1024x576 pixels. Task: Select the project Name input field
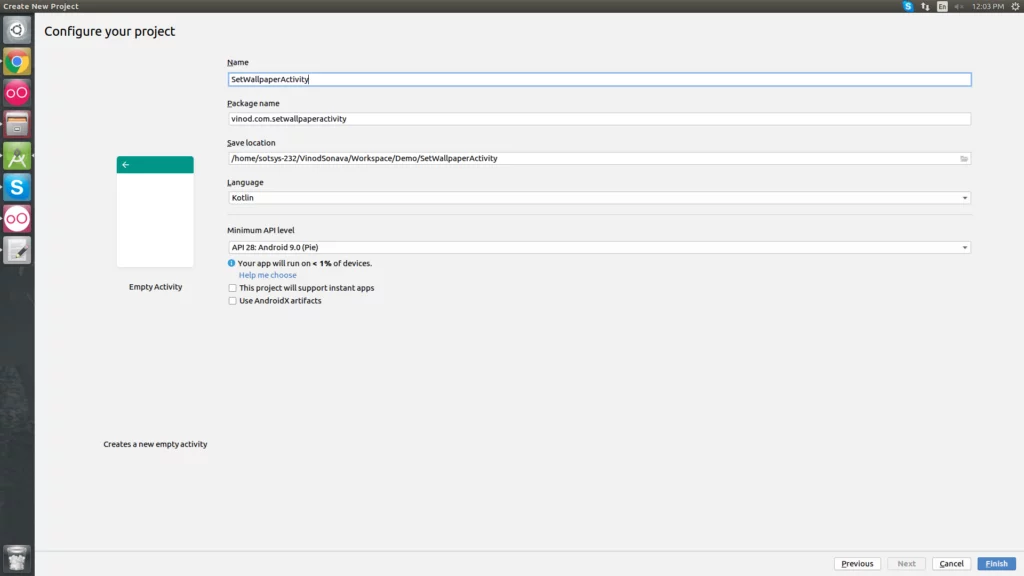click(x=600, y=79)
